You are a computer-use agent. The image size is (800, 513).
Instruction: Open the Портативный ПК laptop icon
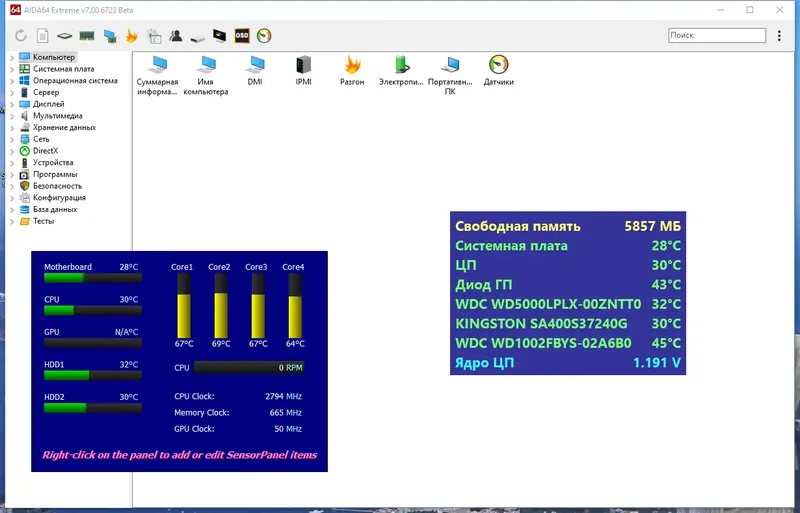click(450, 76)
